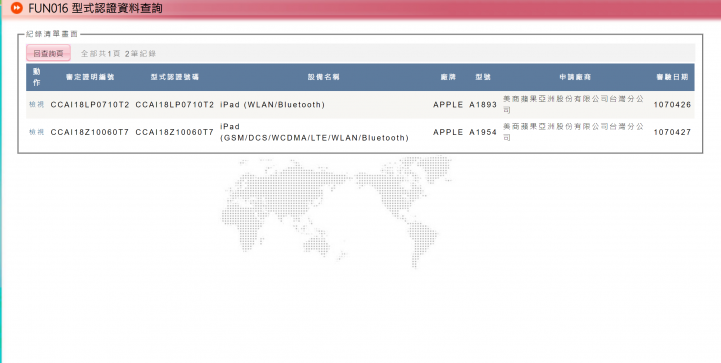Click date value 1070426
721x363 pixels.
(x=672, y=104)
